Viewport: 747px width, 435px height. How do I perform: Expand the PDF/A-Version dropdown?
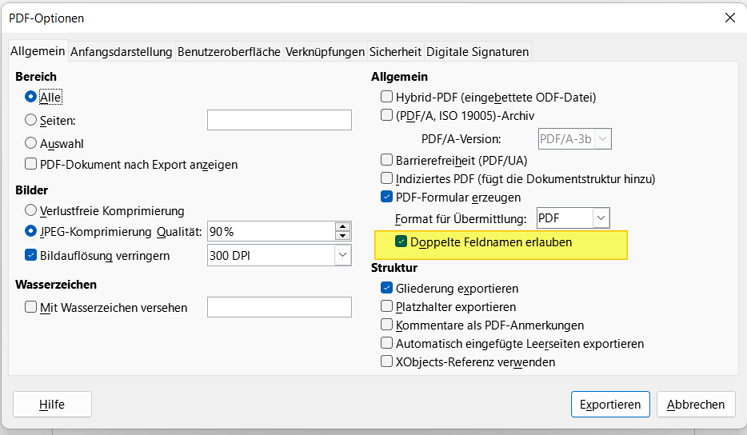tap(602, 139)
